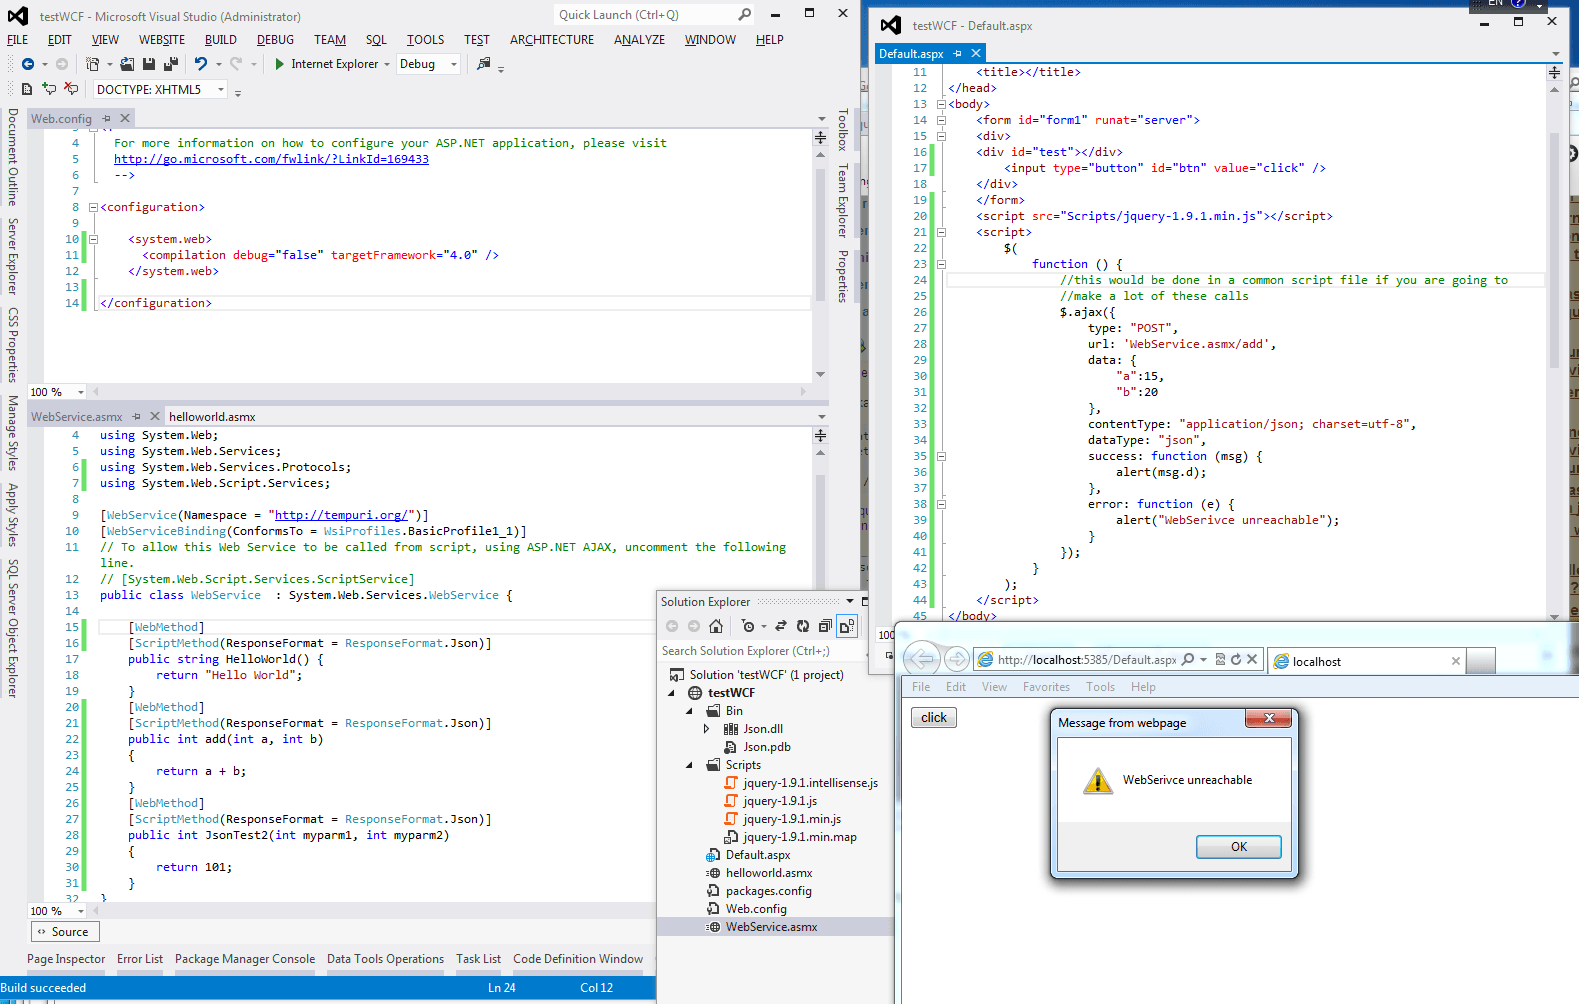1579x1004 pixels.
Task: Click the address bar search magnifier in browser
Action: pos(1188,660)
